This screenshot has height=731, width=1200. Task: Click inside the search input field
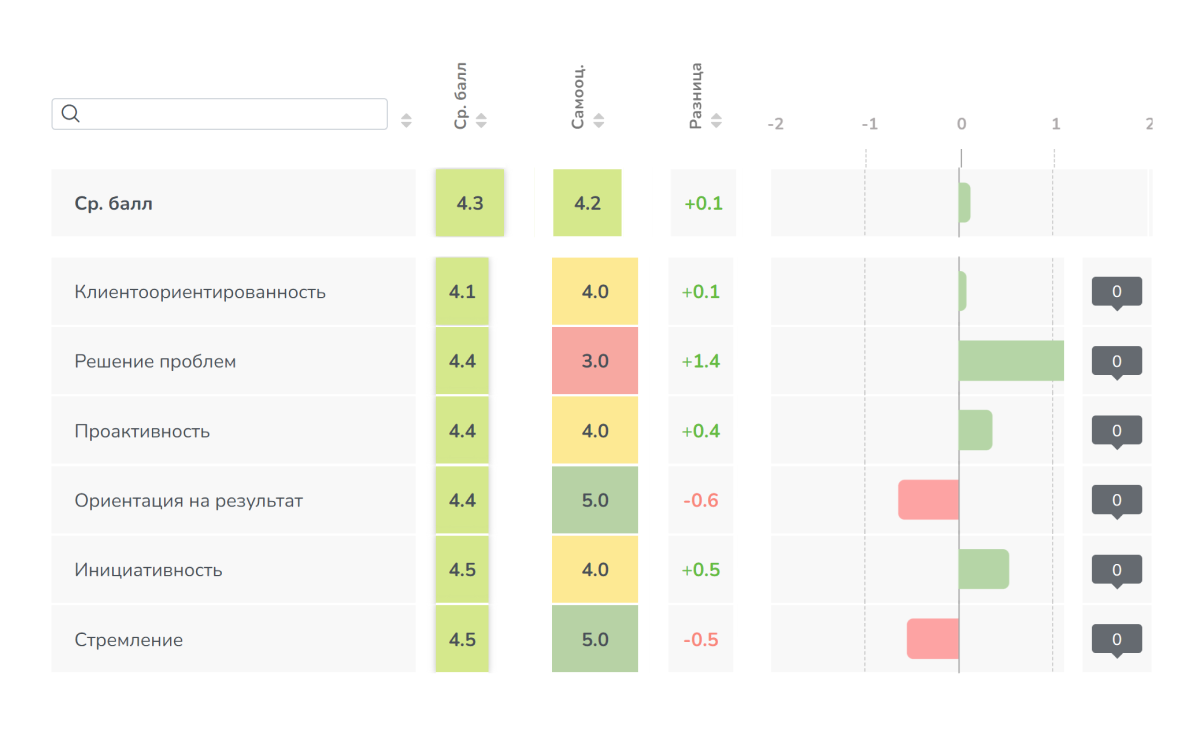[230, 114]
